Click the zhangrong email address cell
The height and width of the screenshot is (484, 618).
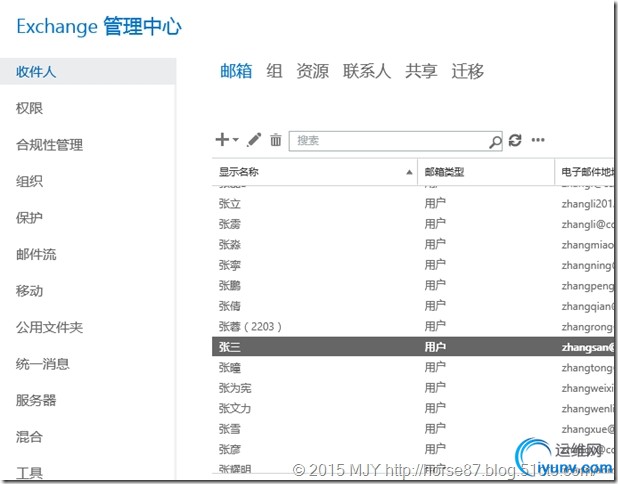point(588,327)
